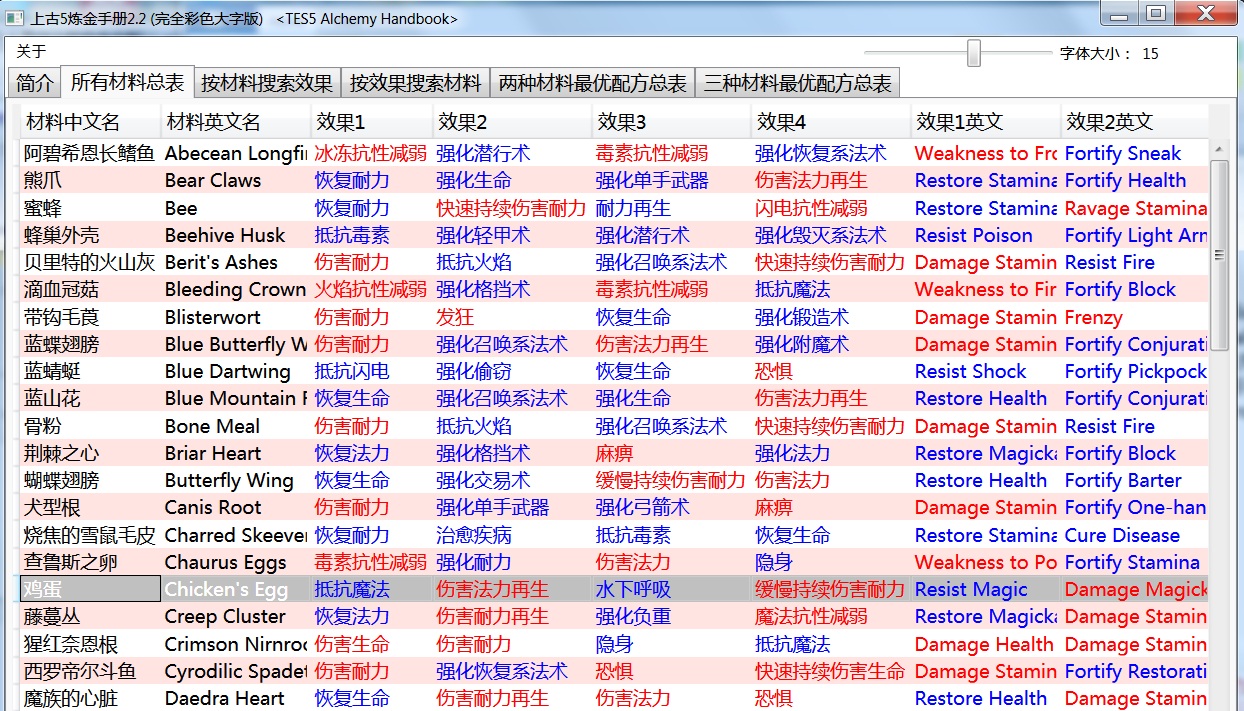1244x711 pixels.
Task: Click the Daedra Heart cell
Action: pos(236,698)
